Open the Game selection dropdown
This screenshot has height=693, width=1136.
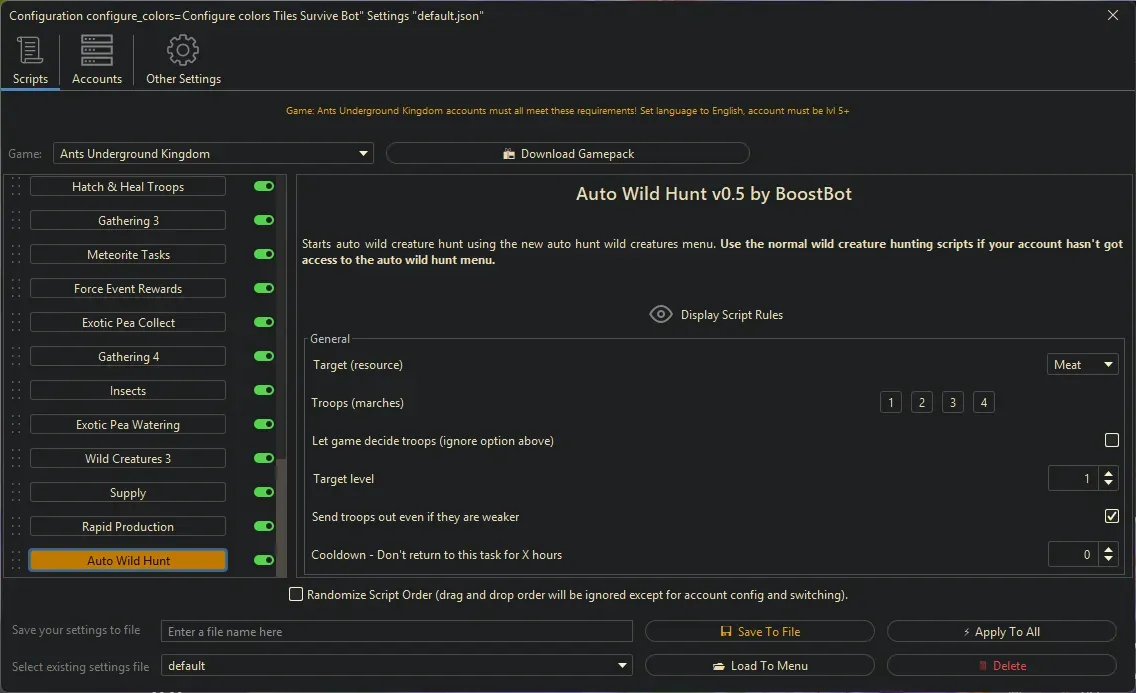point(213,154)
